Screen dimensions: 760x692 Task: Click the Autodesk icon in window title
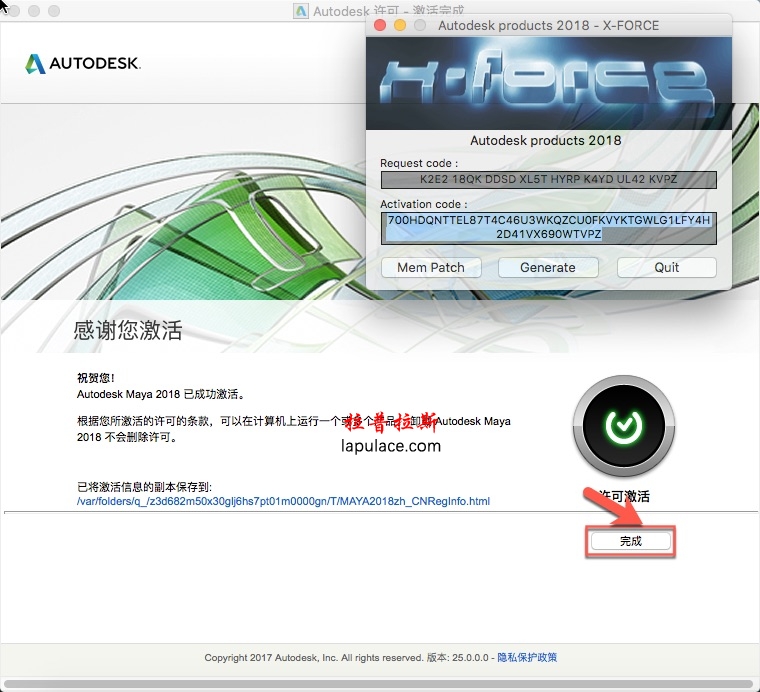[301, 11]
